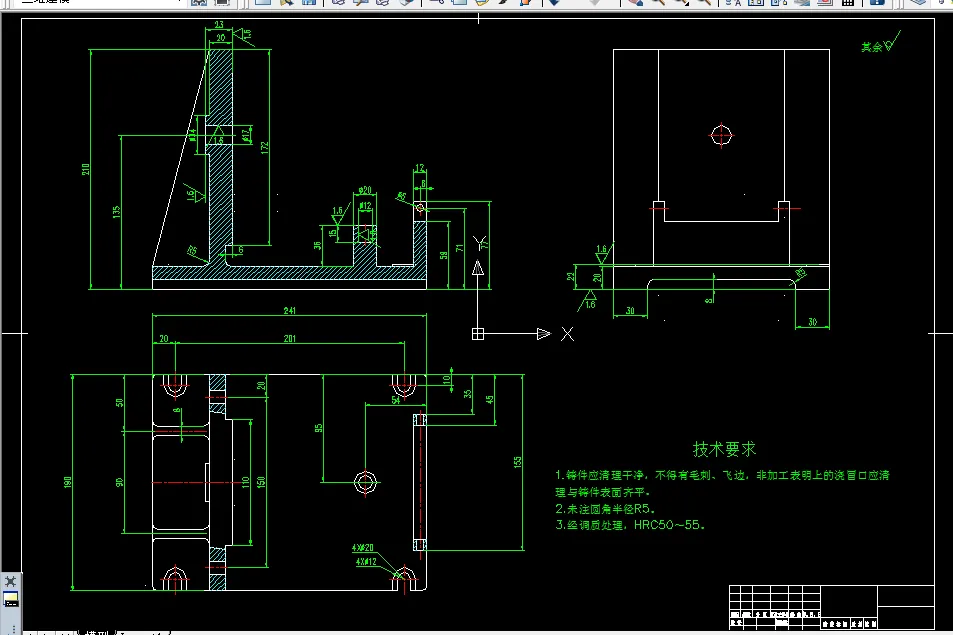Select the 22 dimension in the right view
The width and height of the screenshot is (953, 635).
pos(570,276)
